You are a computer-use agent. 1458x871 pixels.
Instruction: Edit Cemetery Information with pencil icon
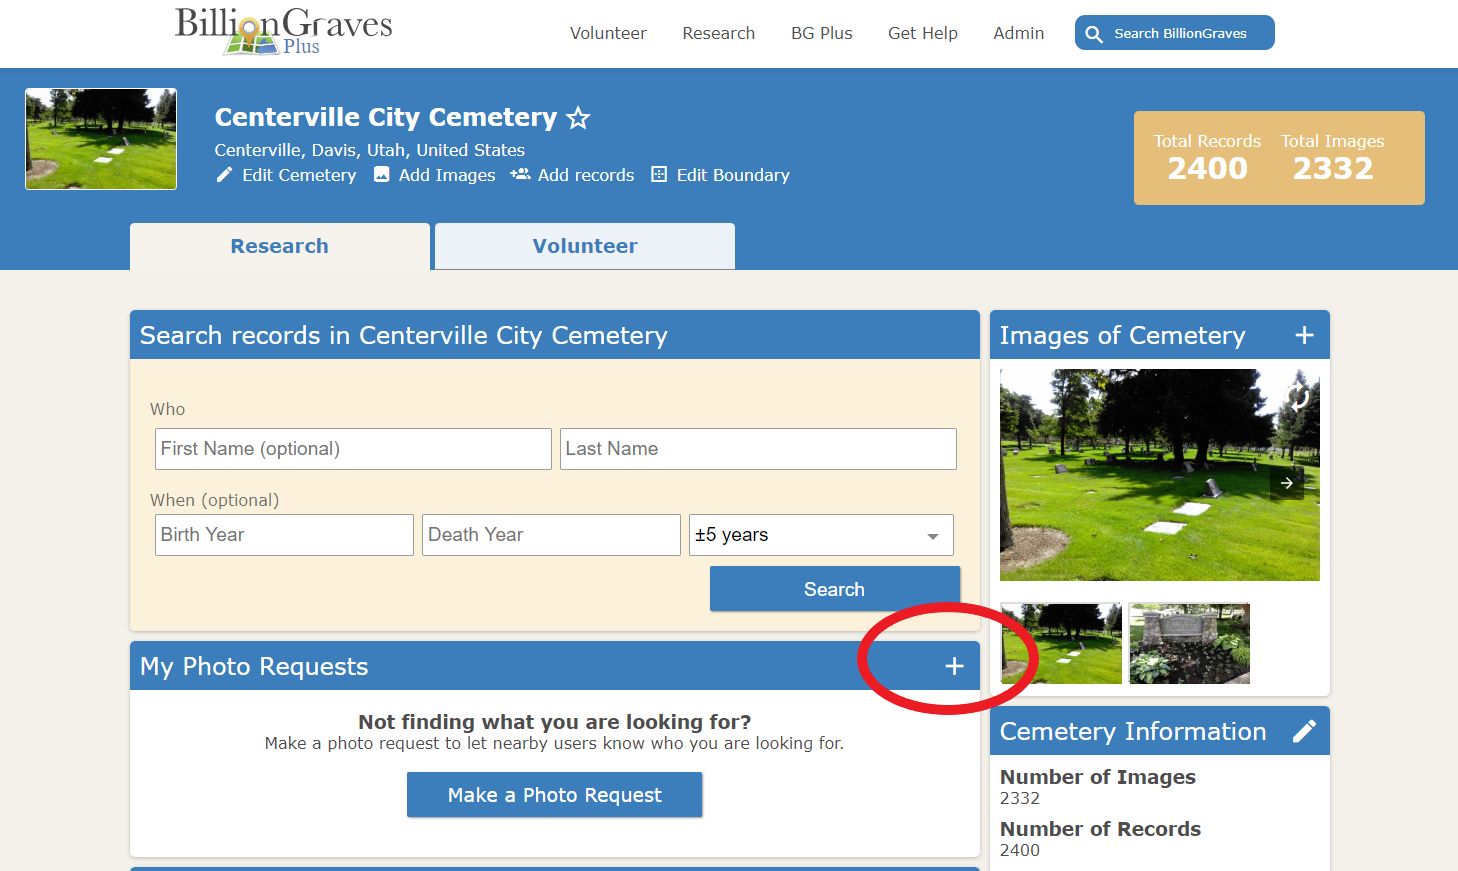coord(1304,732)
